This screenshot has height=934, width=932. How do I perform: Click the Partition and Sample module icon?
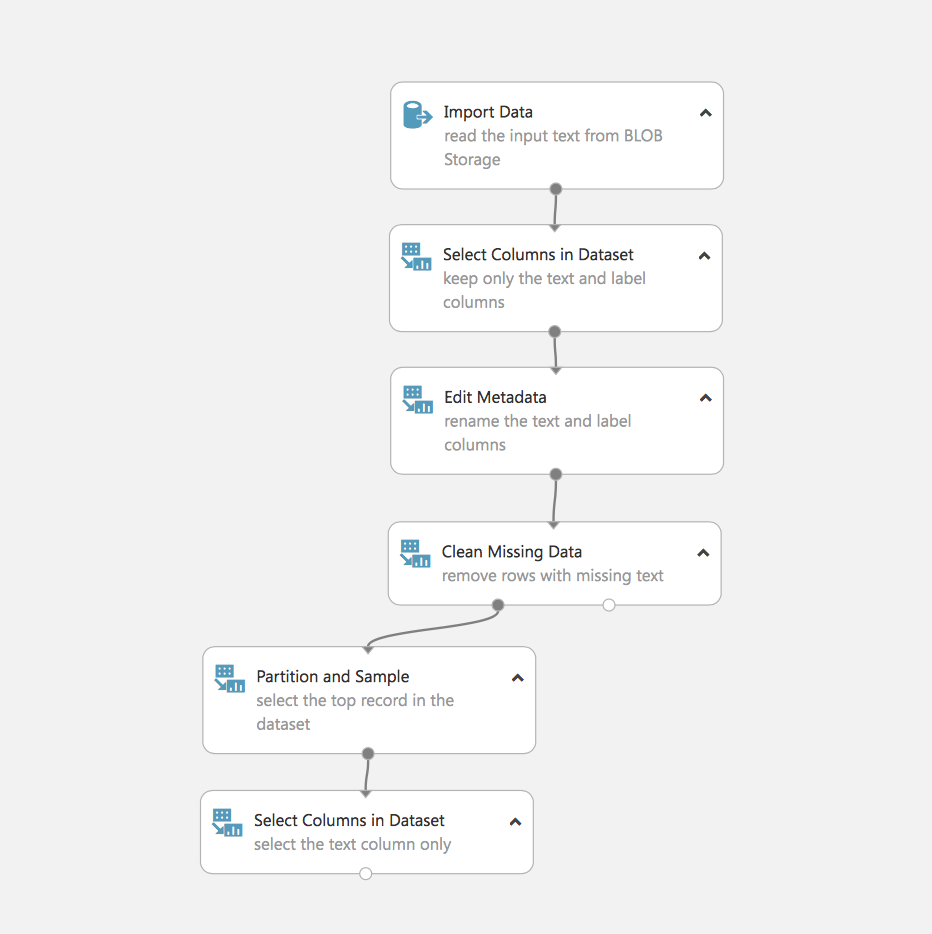point(229,679)
